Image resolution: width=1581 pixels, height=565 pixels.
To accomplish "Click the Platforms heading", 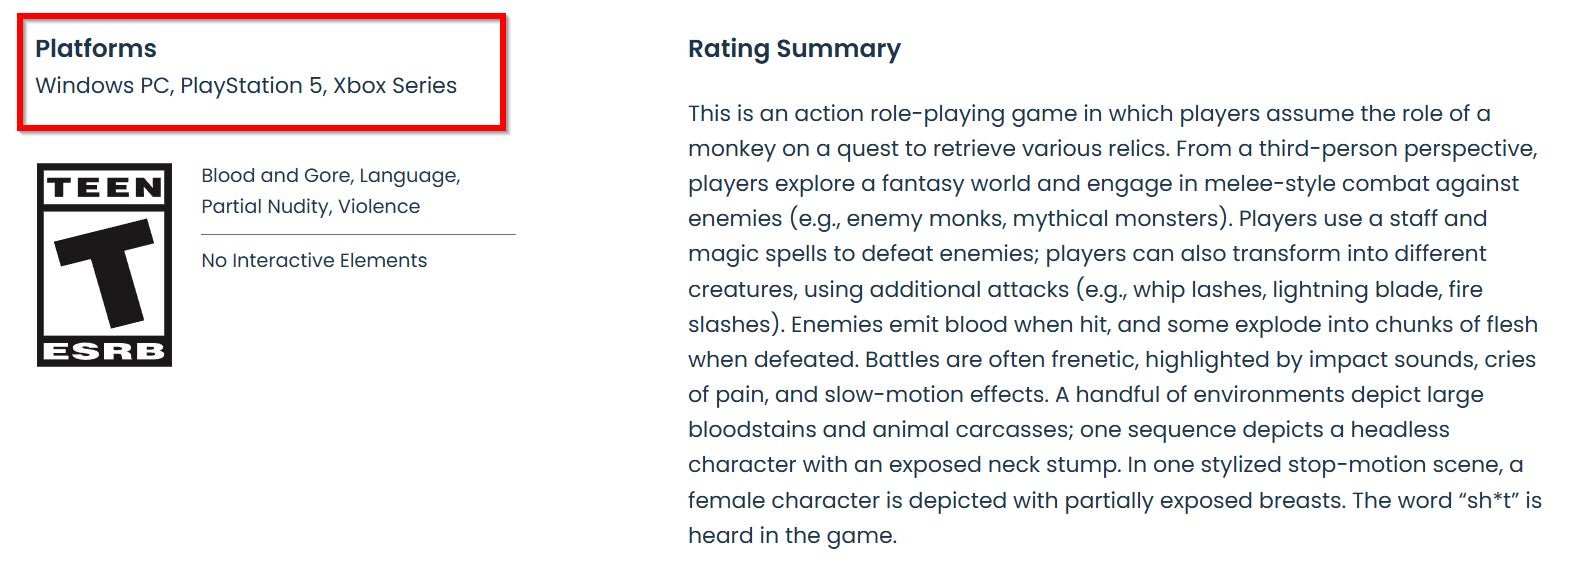I will point(96,48).
